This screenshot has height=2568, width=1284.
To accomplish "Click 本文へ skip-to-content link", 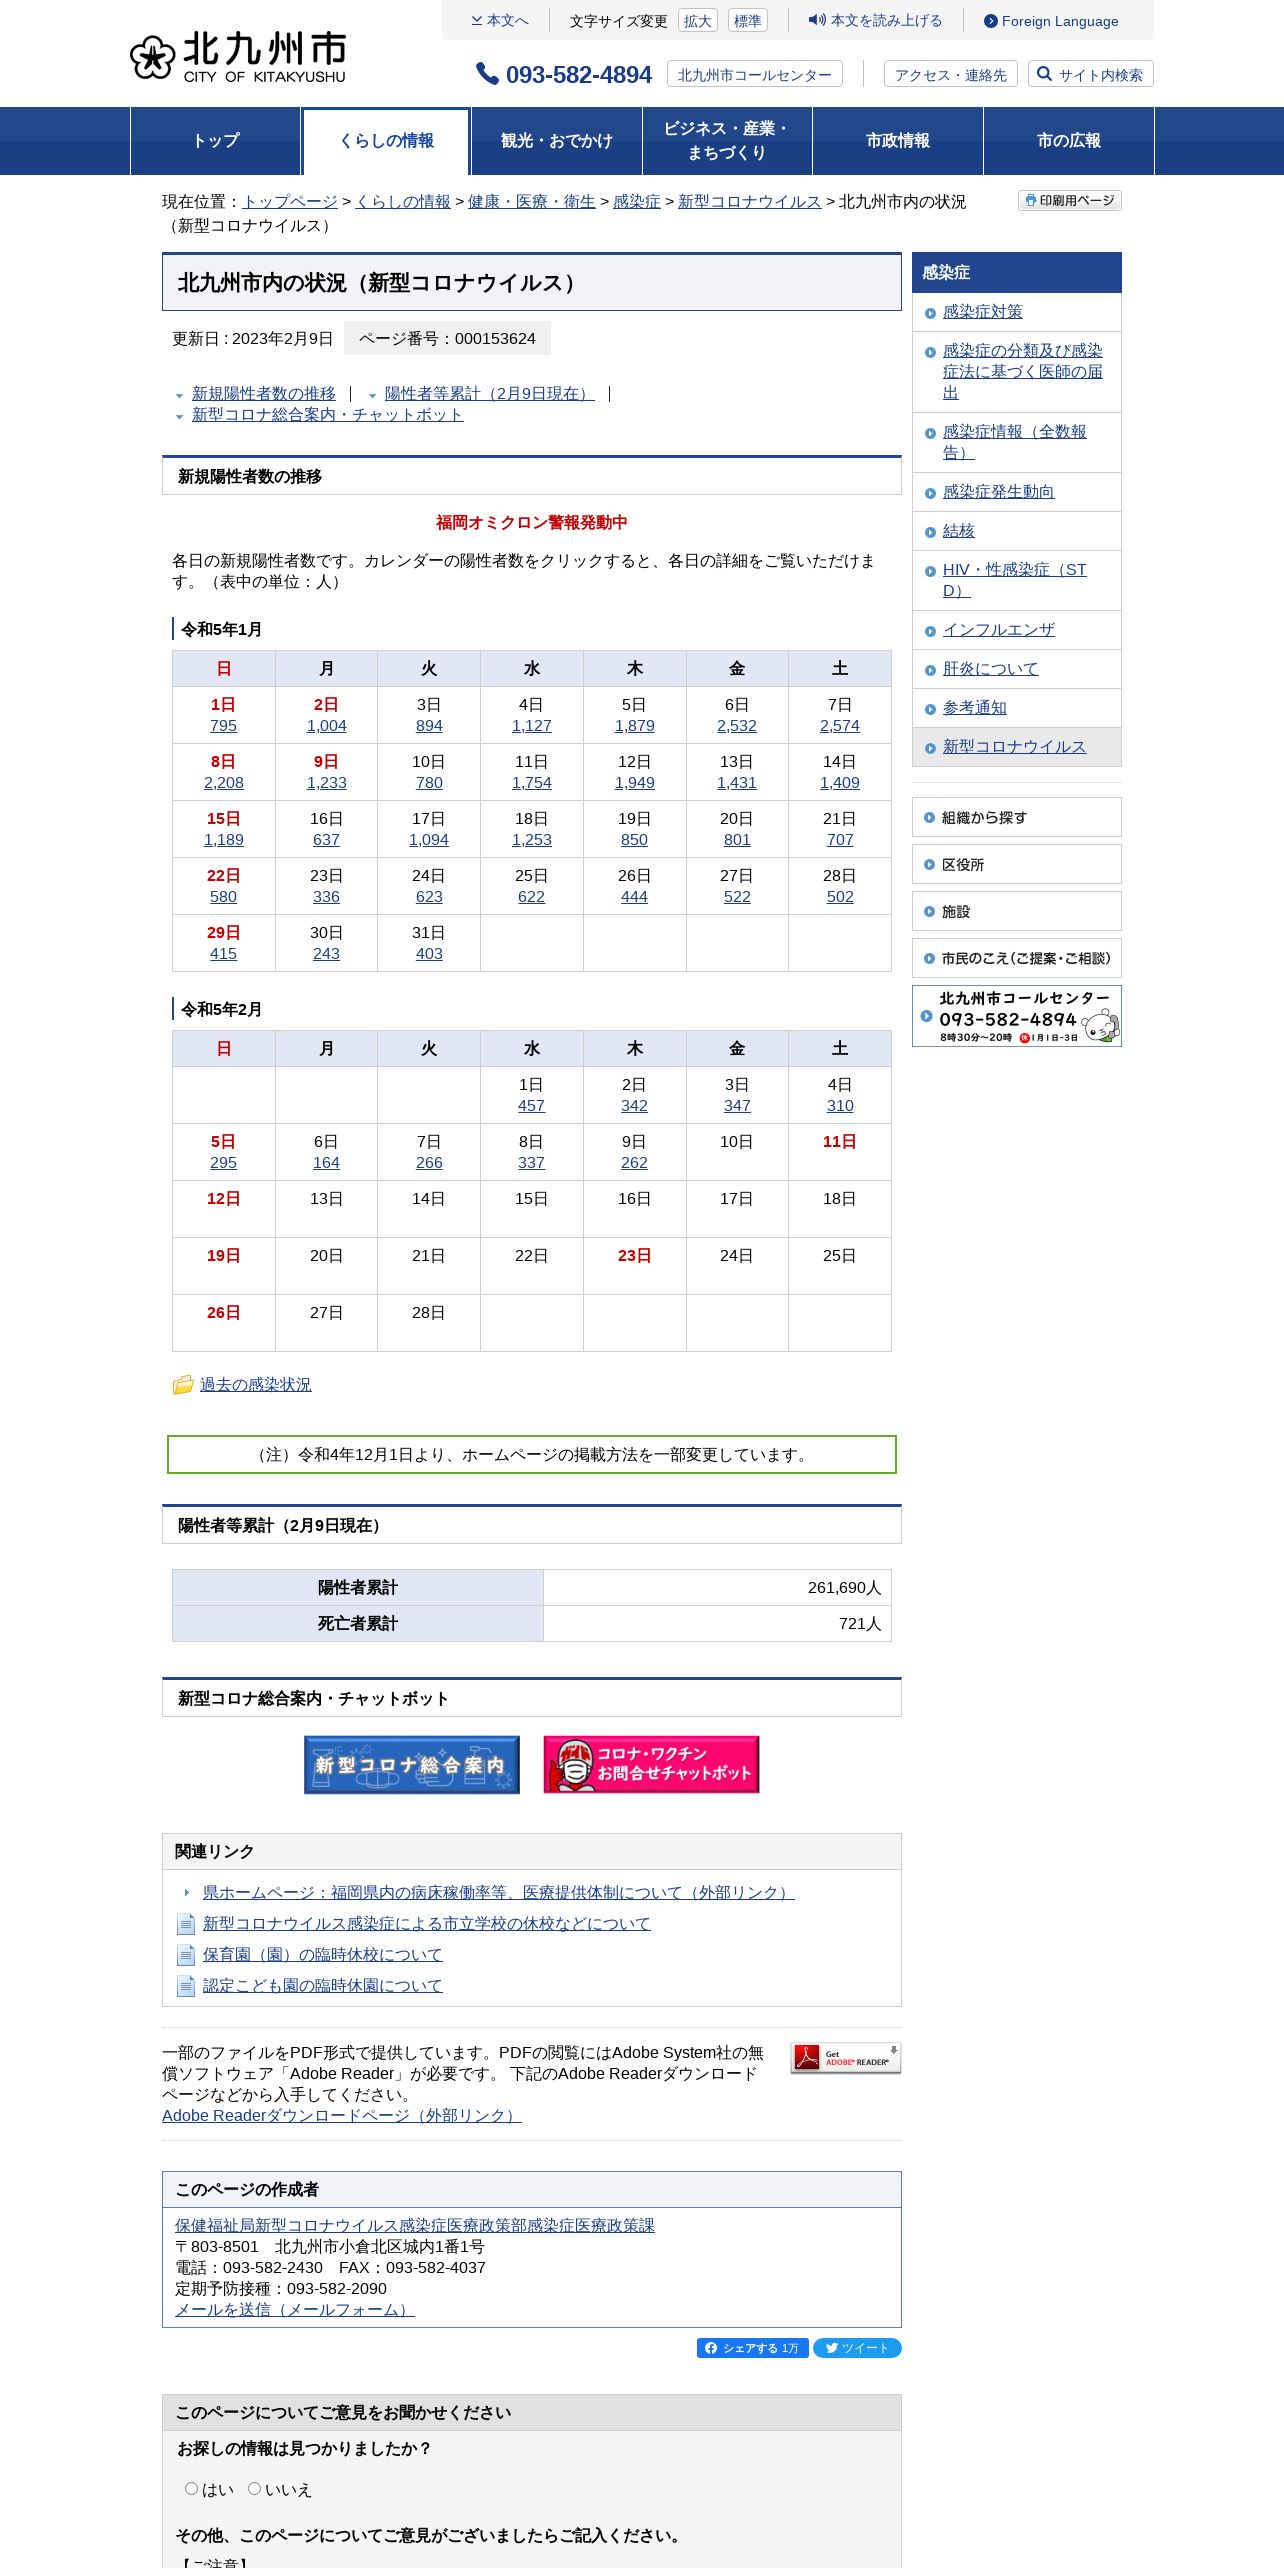I will click(500, 21).
